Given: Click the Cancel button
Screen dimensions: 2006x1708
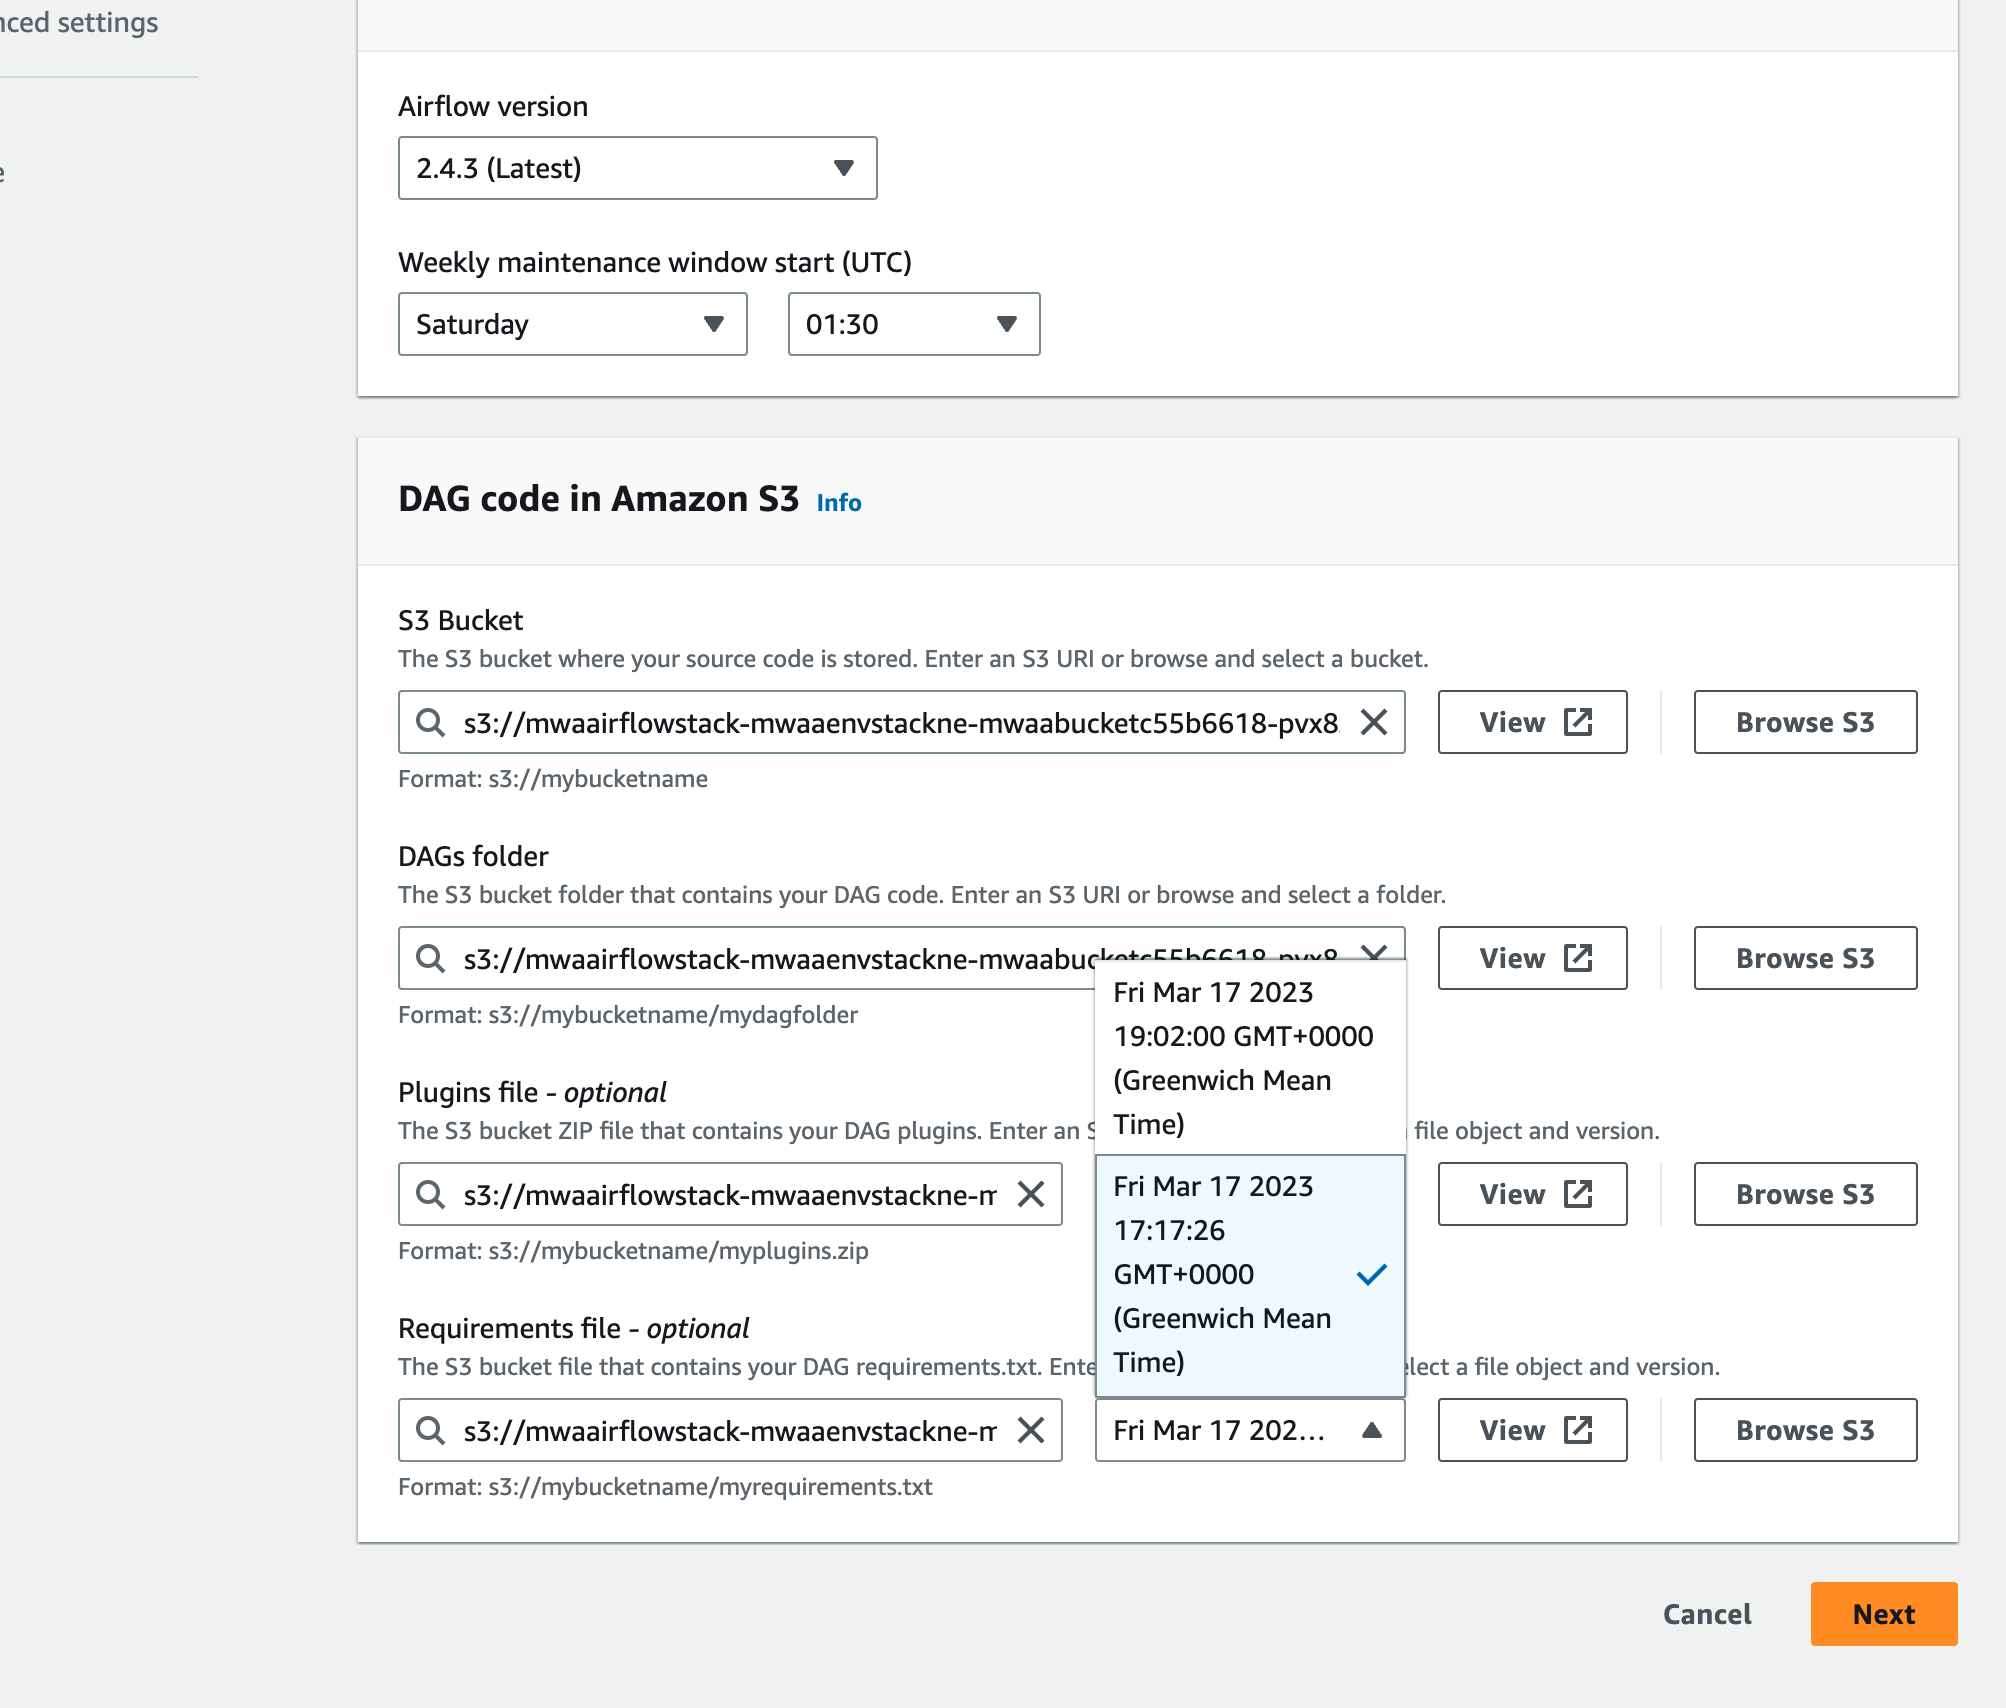Looking at the screenshot, I should point(1707,1614).
